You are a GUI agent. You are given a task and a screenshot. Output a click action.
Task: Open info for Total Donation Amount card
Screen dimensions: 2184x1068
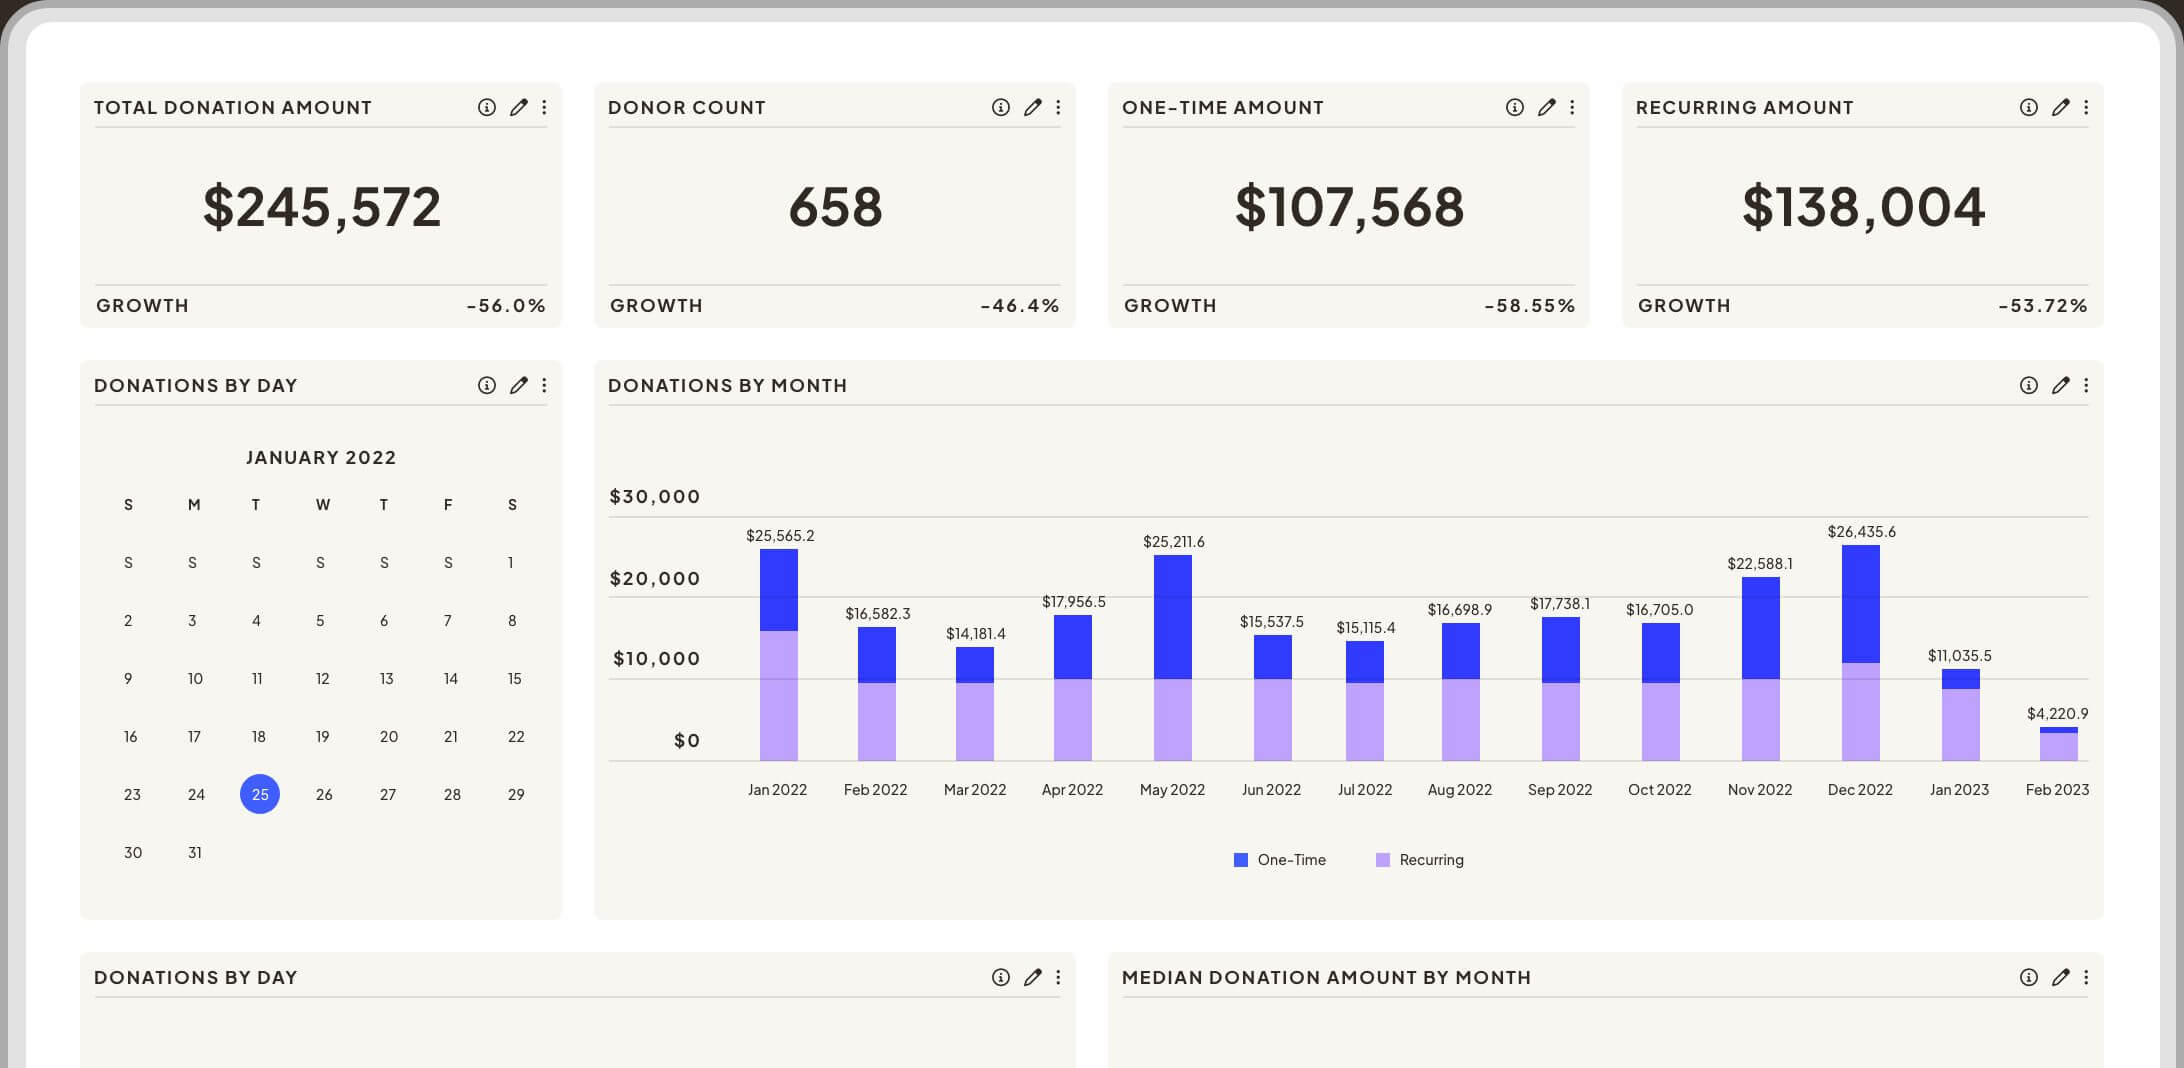click(x=487, y=107)
